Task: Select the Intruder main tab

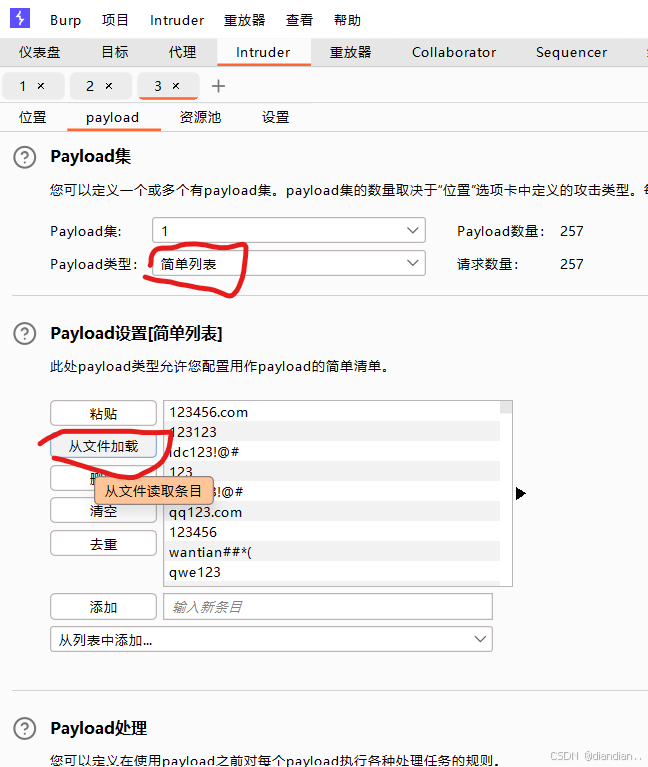Action: pyautogui.click(x=263, y=52)
